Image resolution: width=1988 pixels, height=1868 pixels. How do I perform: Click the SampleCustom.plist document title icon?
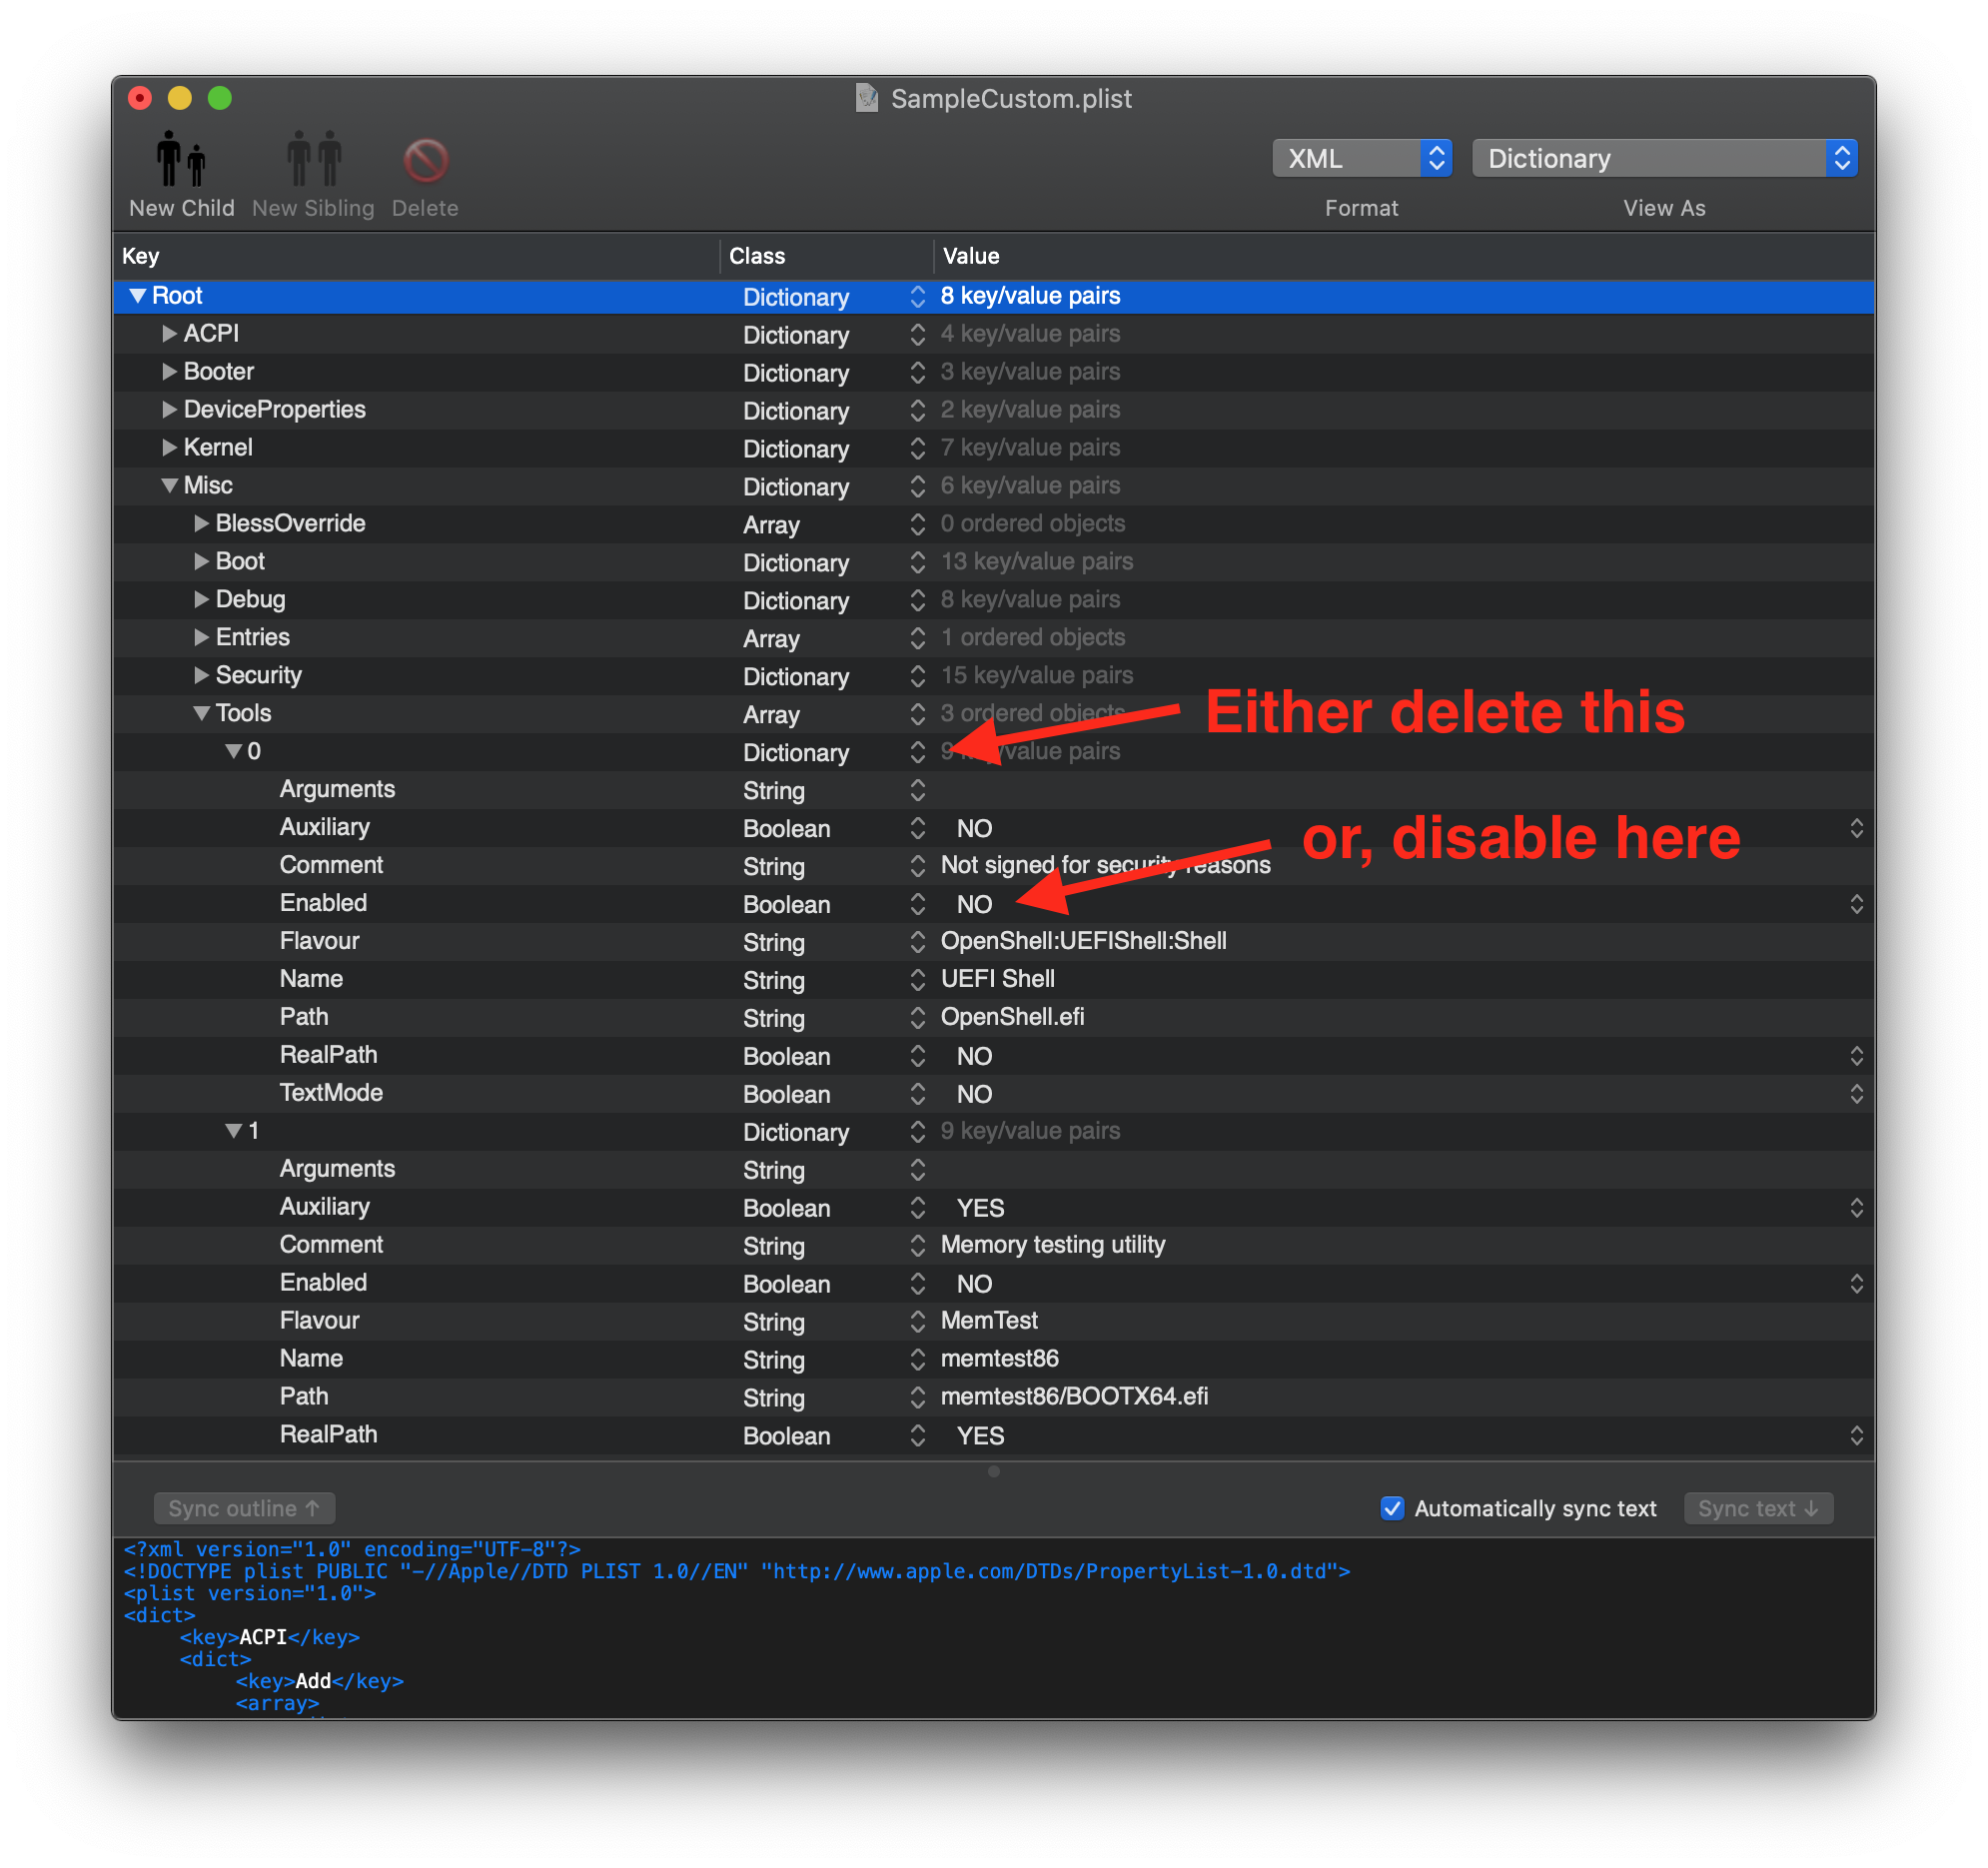(x=867, y=98)
